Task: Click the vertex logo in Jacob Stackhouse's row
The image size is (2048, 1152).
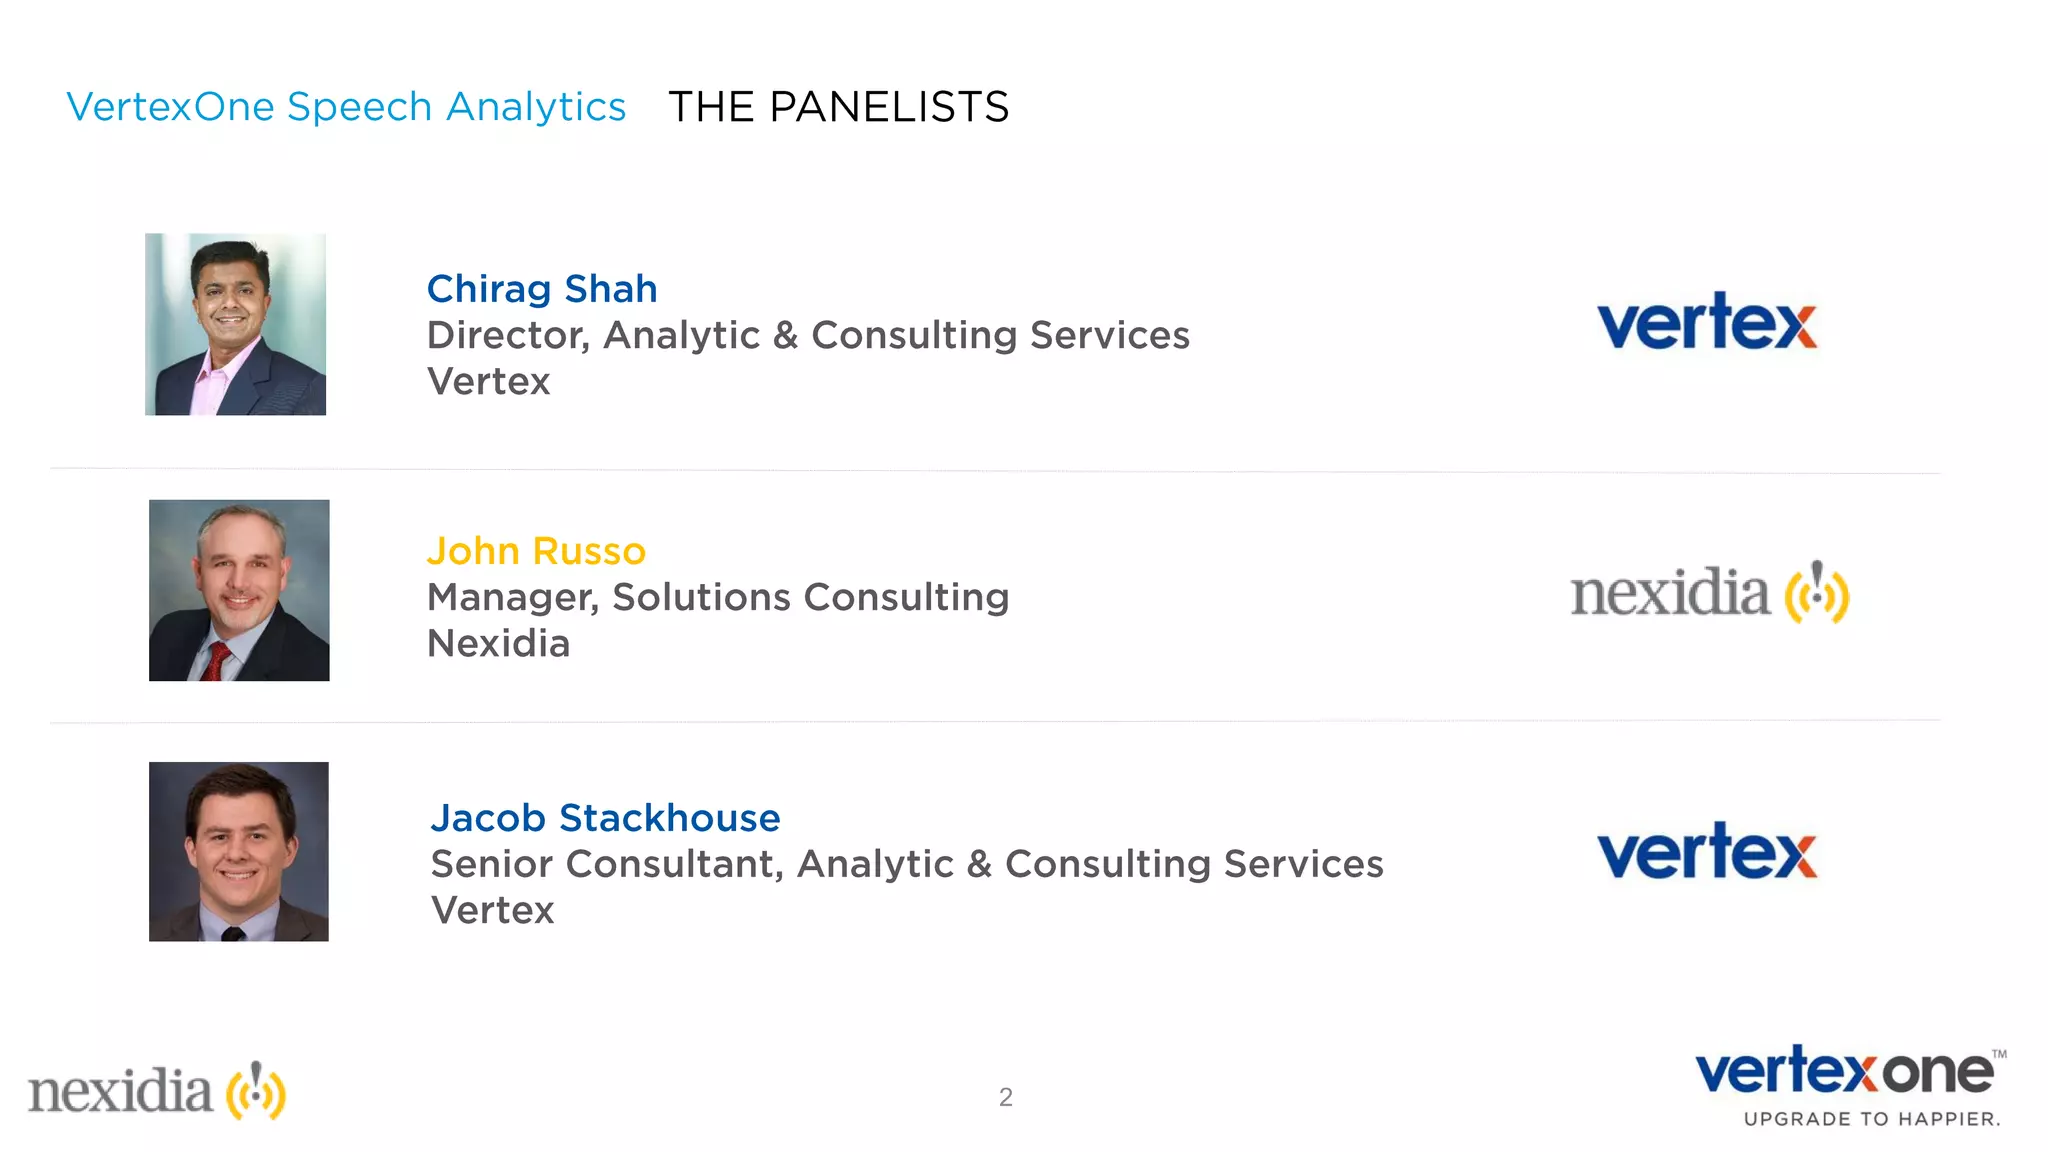Action: 1706,852
